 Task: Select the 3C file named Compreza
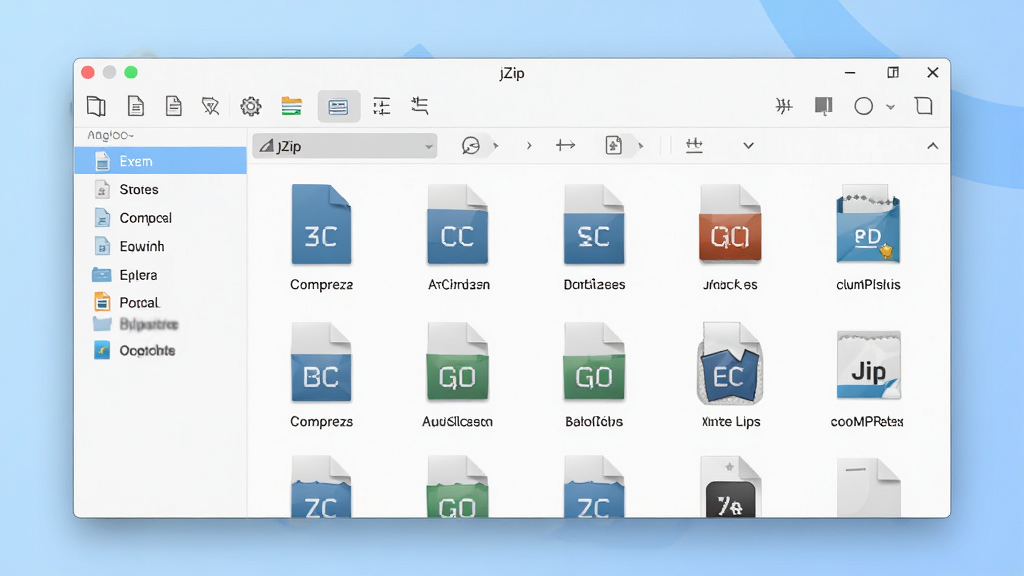click(321, 238)
